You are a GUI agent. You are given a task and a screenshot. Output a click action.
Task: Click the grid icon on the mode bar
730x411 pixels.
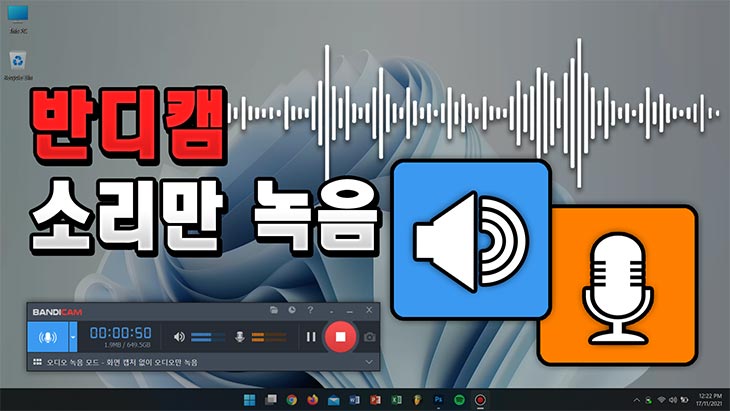coord(36,361)
